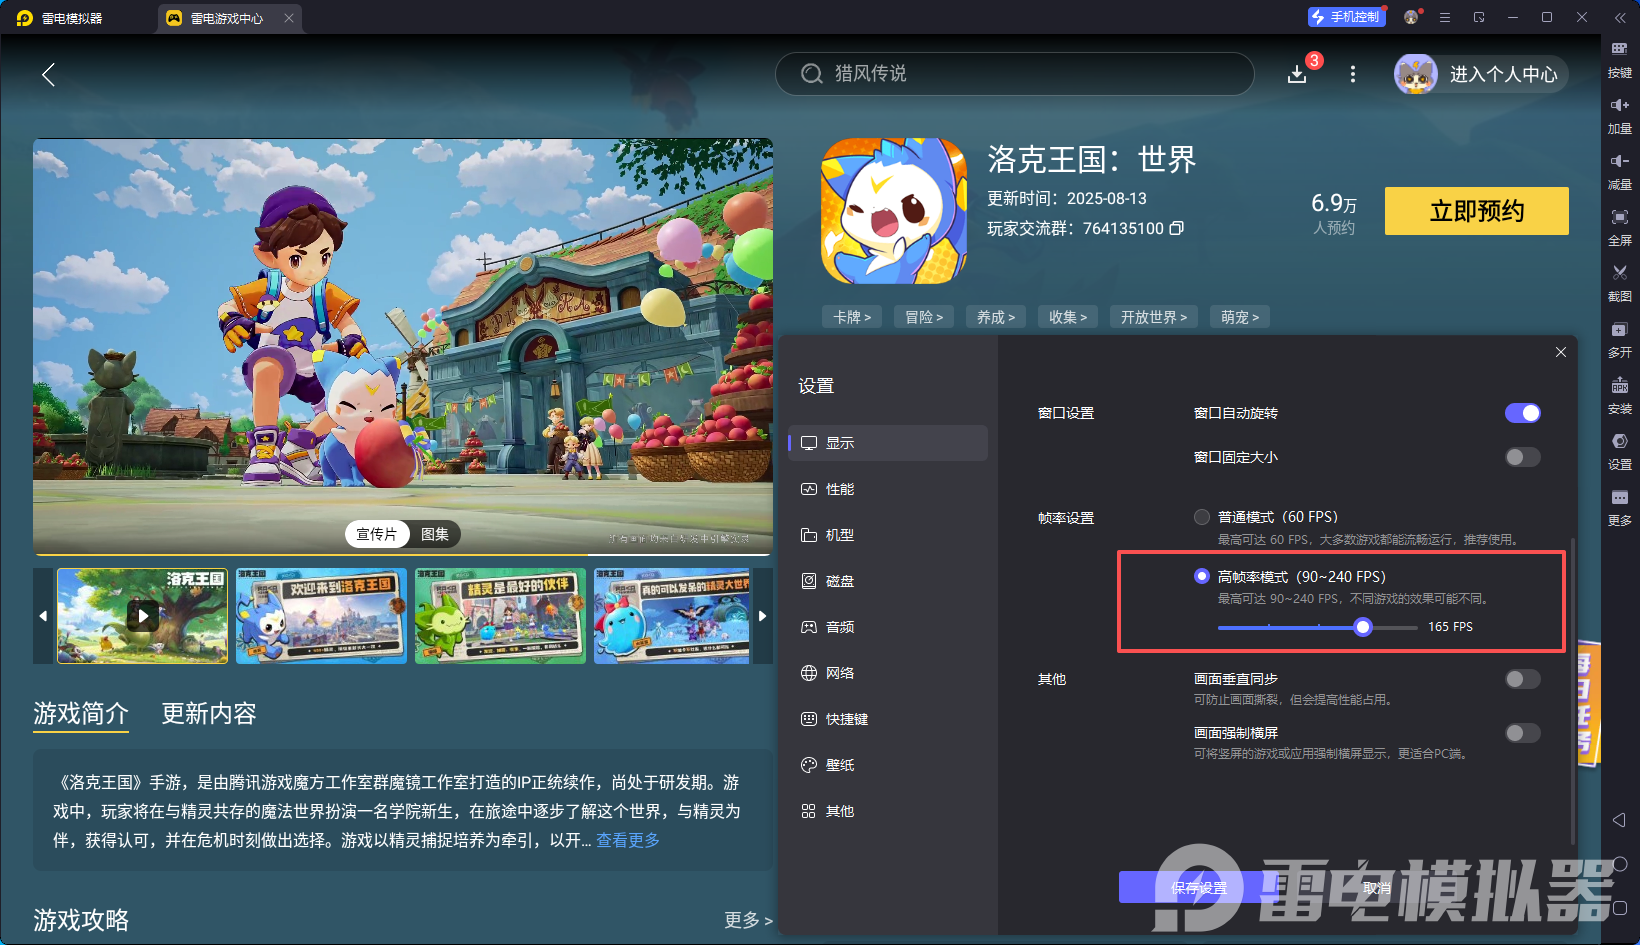1640x945 pixels.
Task: Open downloads via the download icon with badge 3
Action: point(1297,74)
